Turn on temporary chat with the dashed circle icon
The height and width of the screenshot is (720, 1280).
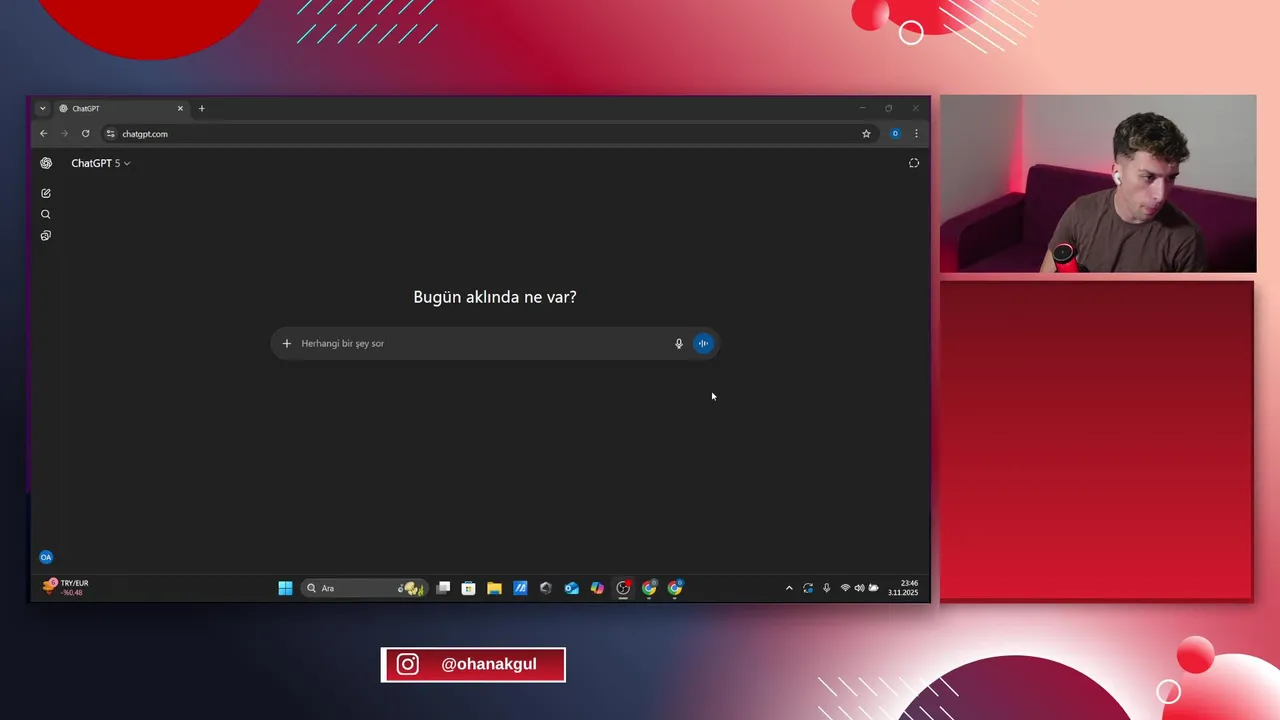914,163
